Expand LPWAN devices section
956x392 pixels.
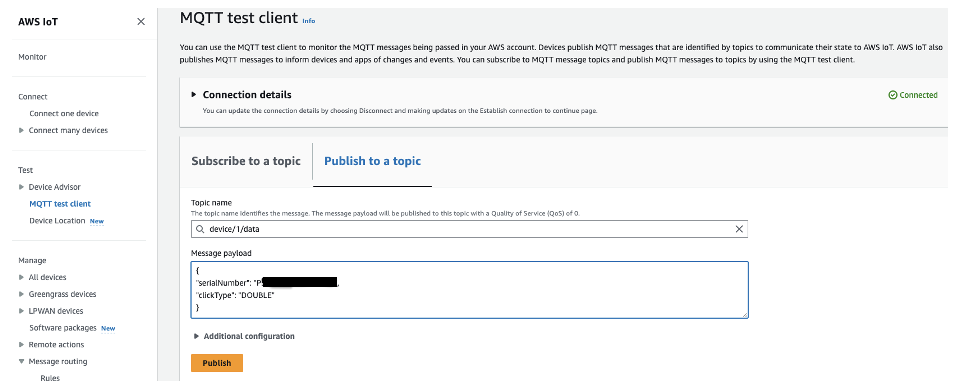(x=22, y=311)
